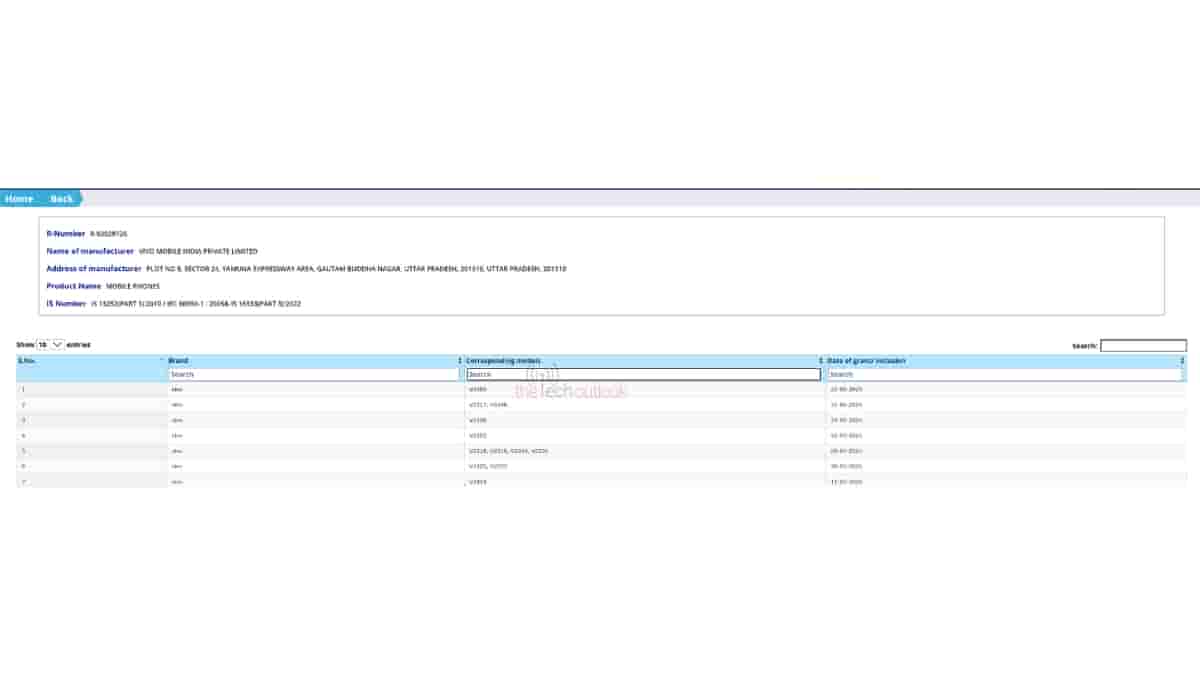Open the Home tab
The height and width of the screenshot is (675, 1200).
tap(19, 199)
